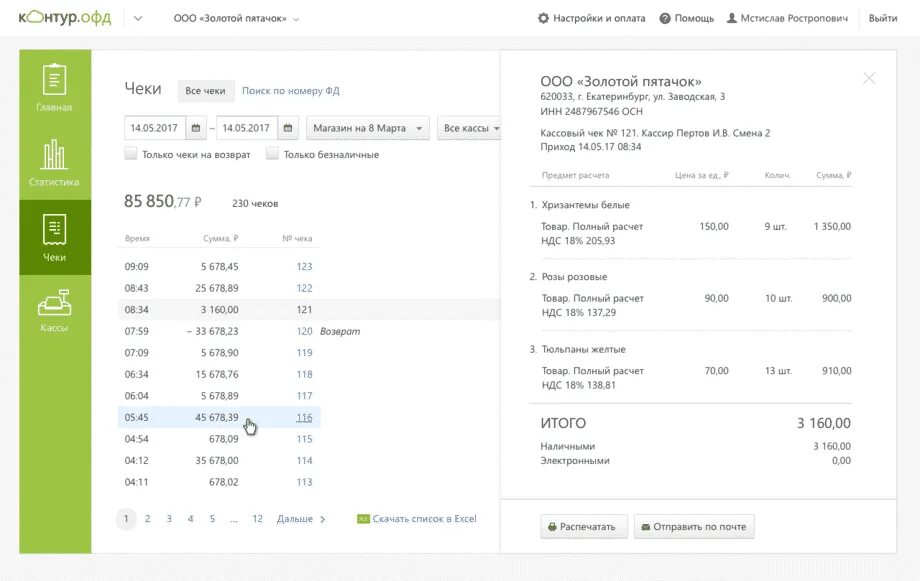
Task: Open Настройки и оплата
Action: (x=591, y=18)
